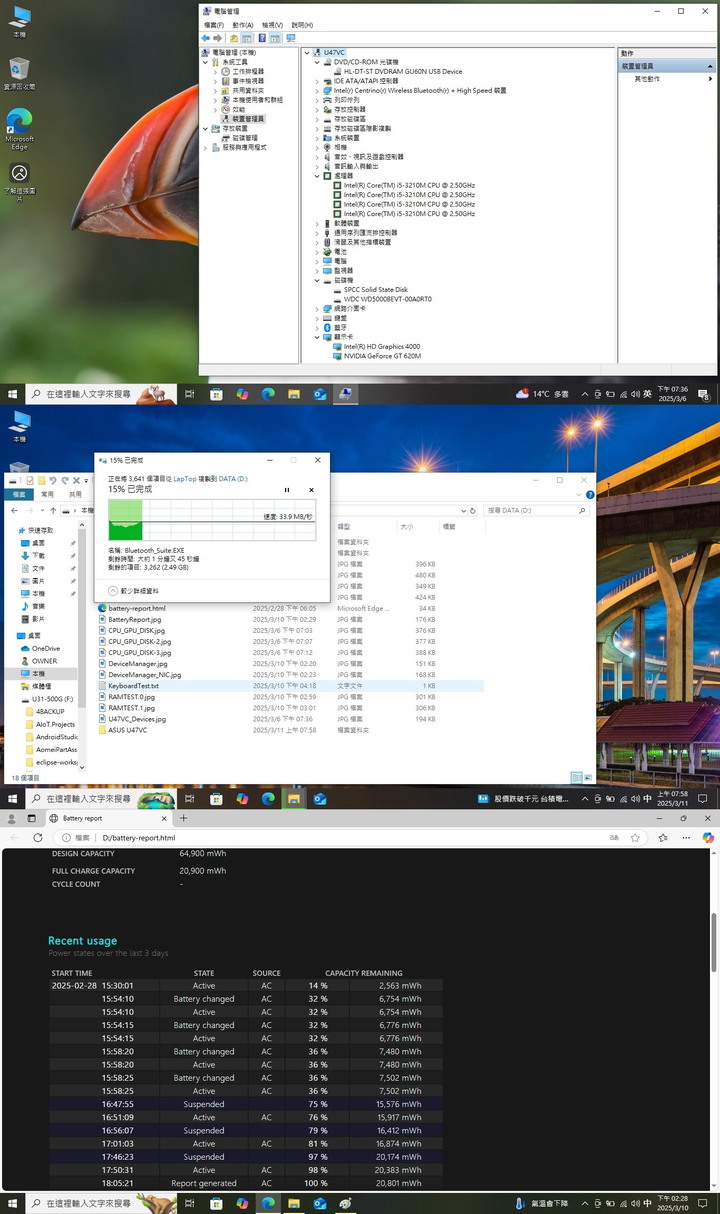Open the 了解這張圖片 desktop icon

[x=19, y=181]
